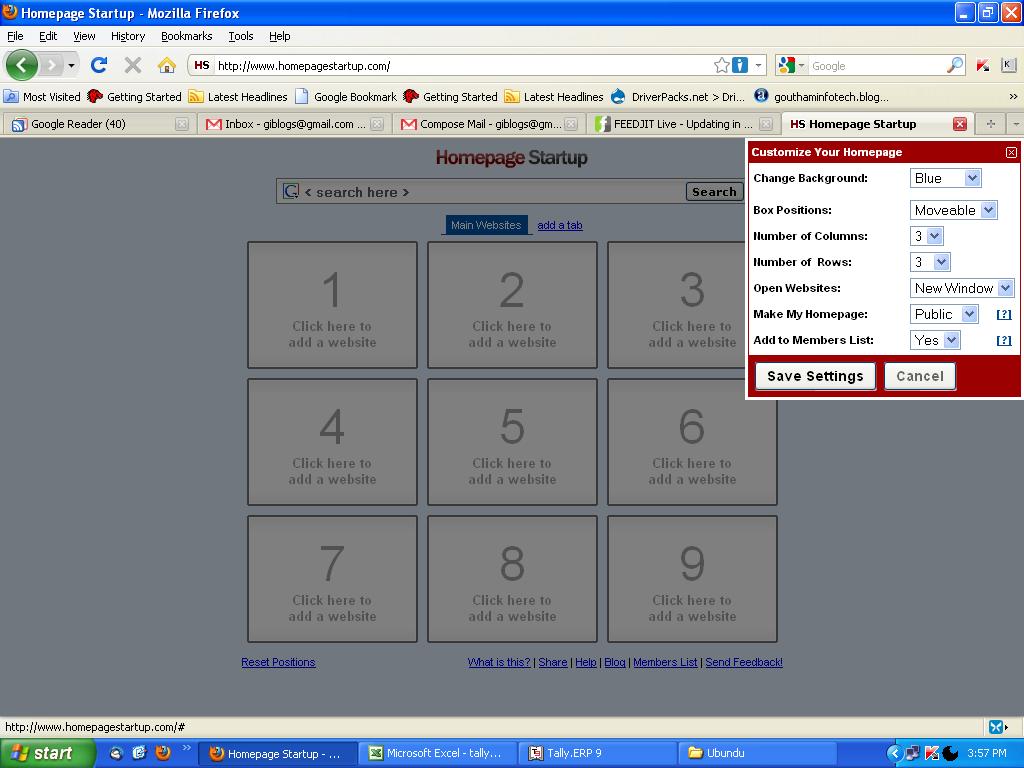This screenshot has width=1024, height=768.
Task: Click the magnifier search icon in Google box
Action: tap(955, 65)
